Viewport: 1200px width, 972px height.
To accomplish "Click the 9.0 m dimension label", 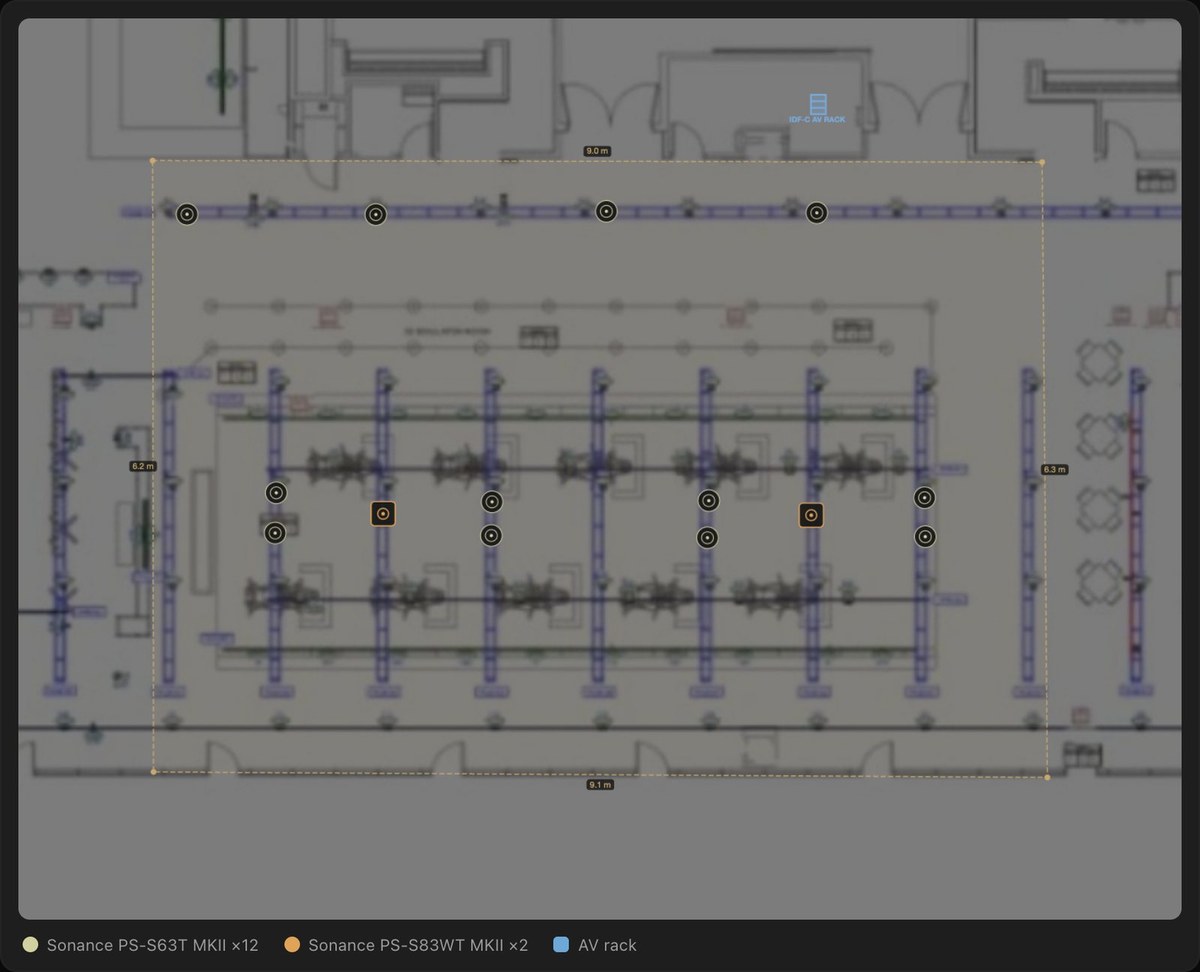I will pos(597,151).
